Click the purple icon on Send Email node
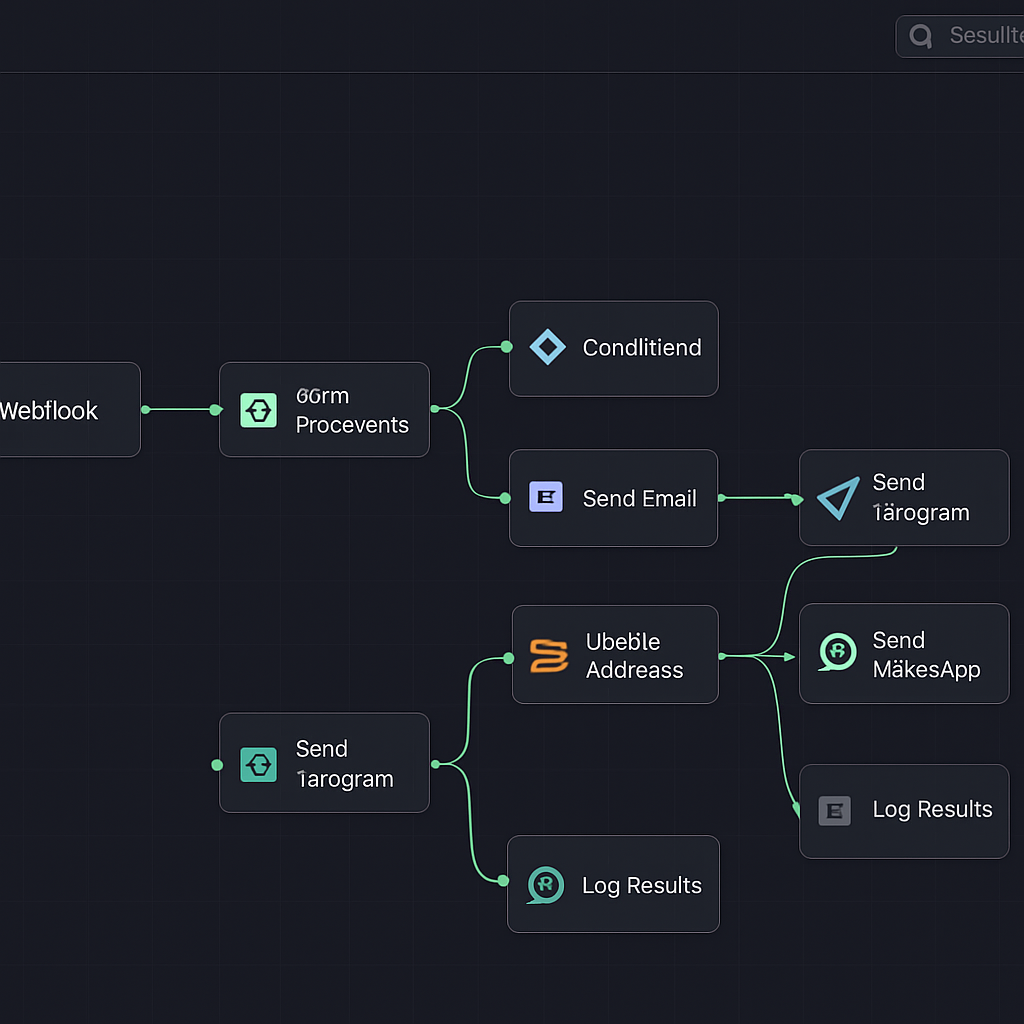 click(x=546, y=497)
